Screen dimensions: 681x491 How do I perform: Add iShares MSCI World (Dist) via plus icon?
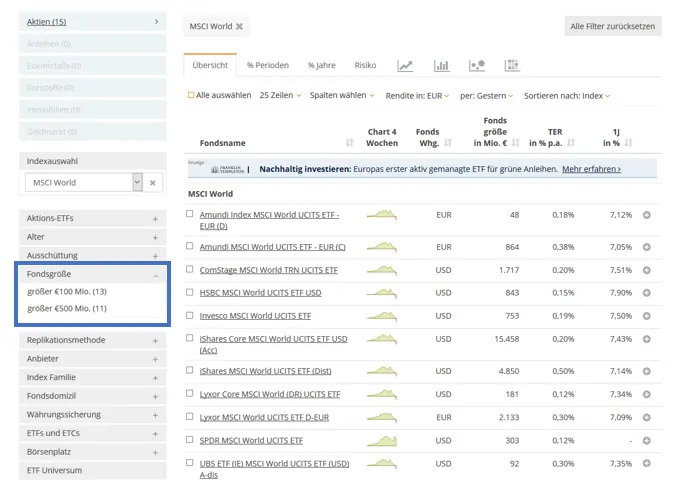[647, 371]
